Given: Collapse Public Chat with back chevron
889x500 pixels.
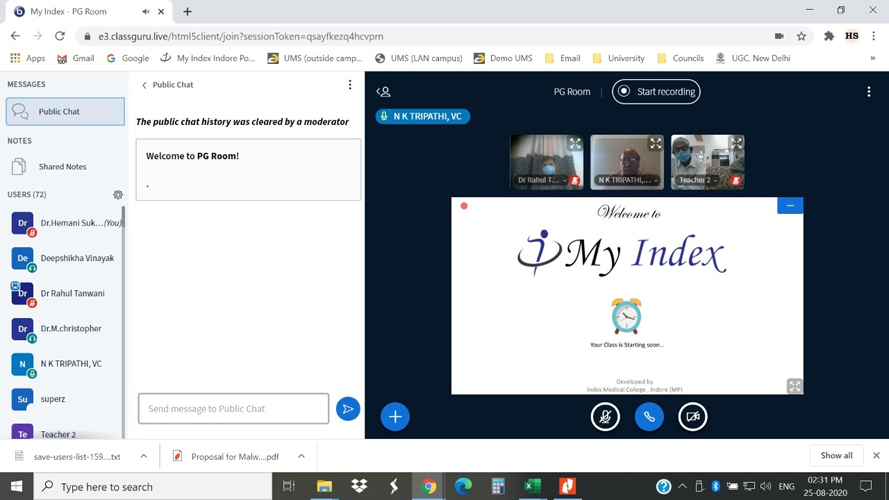Looking at the screenshot, I should [144, 85].
